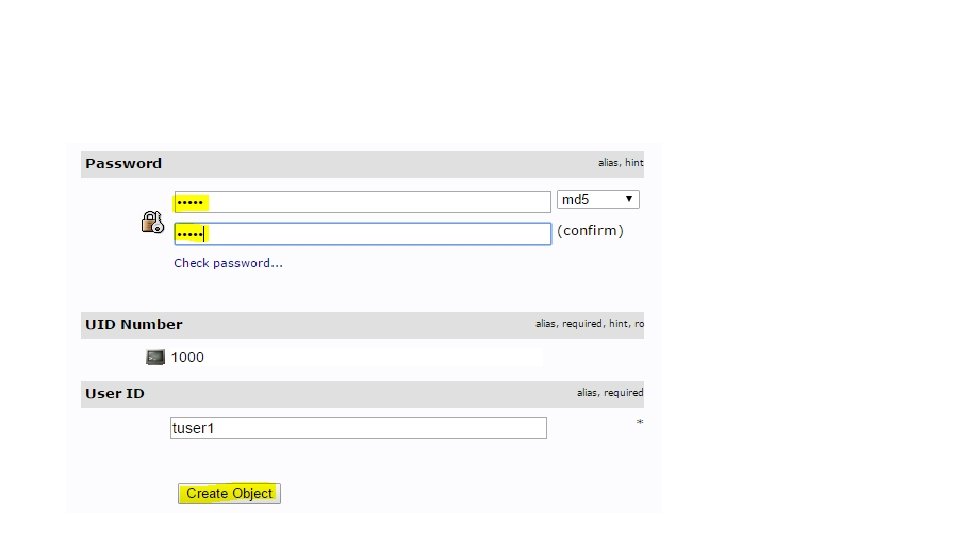Click the Password section heading
The image size is (960, 540).
tap(124, 163)
